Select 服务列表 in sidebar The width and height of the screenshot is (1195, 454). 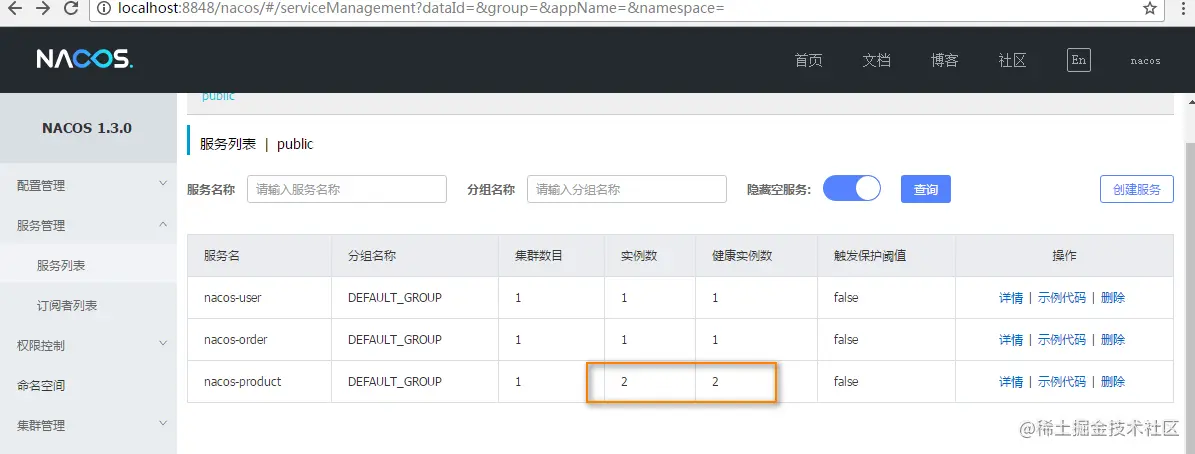point(88,265)
